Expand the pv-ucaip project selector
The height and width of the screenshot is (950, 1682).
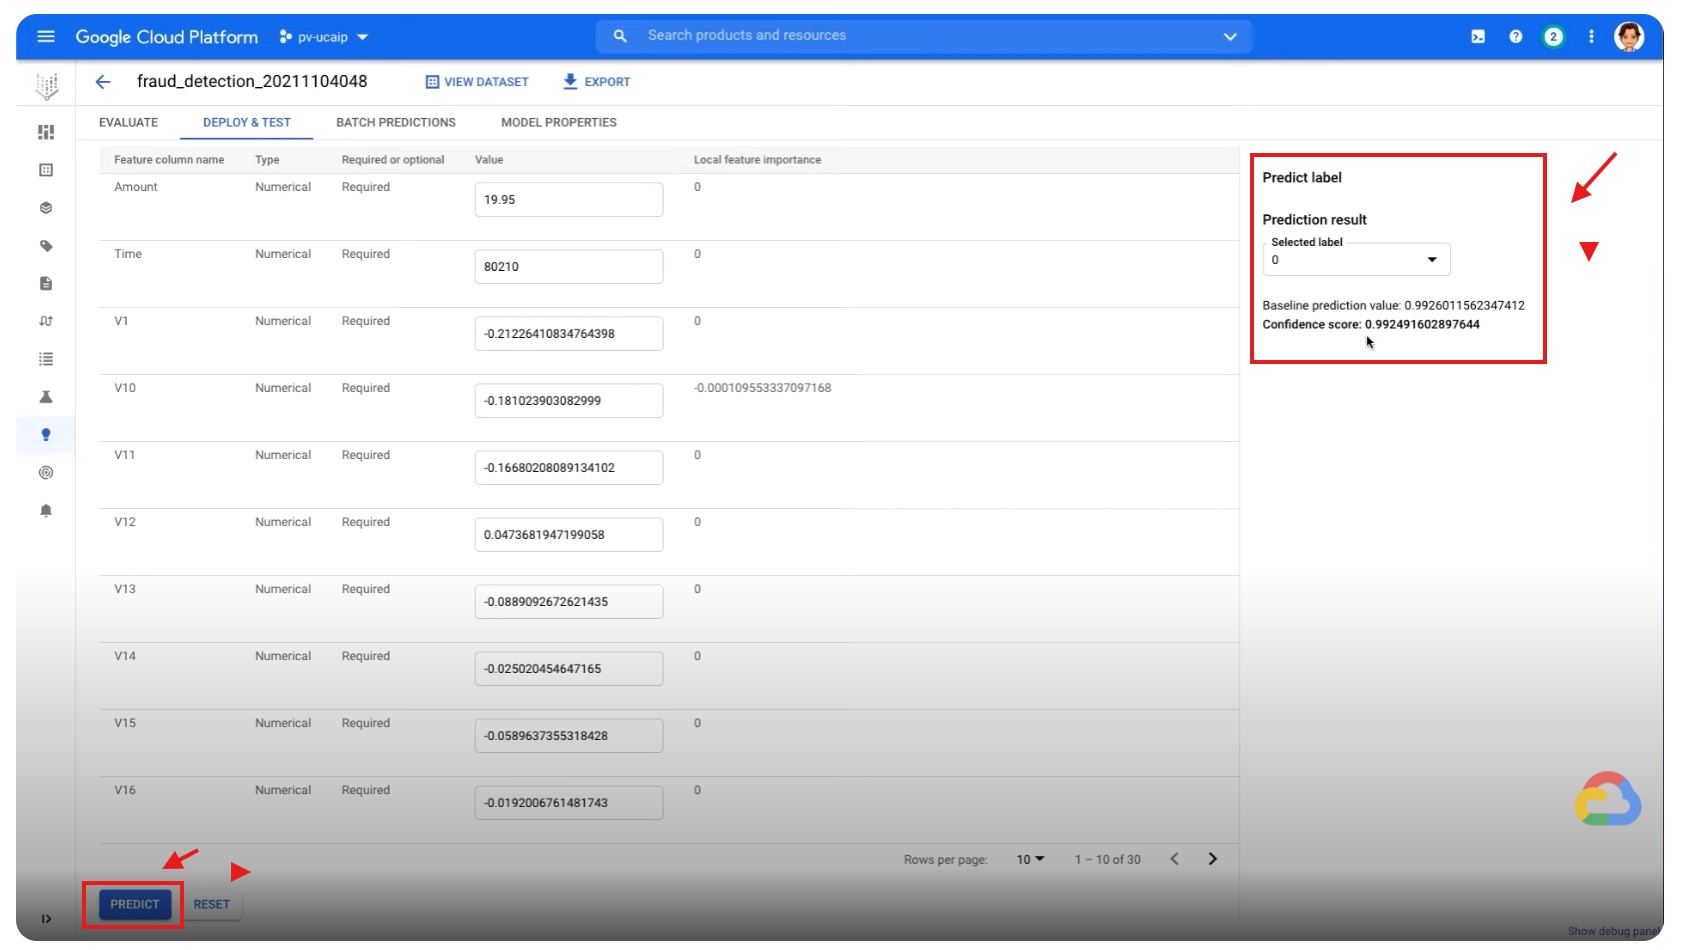(324, 37)
